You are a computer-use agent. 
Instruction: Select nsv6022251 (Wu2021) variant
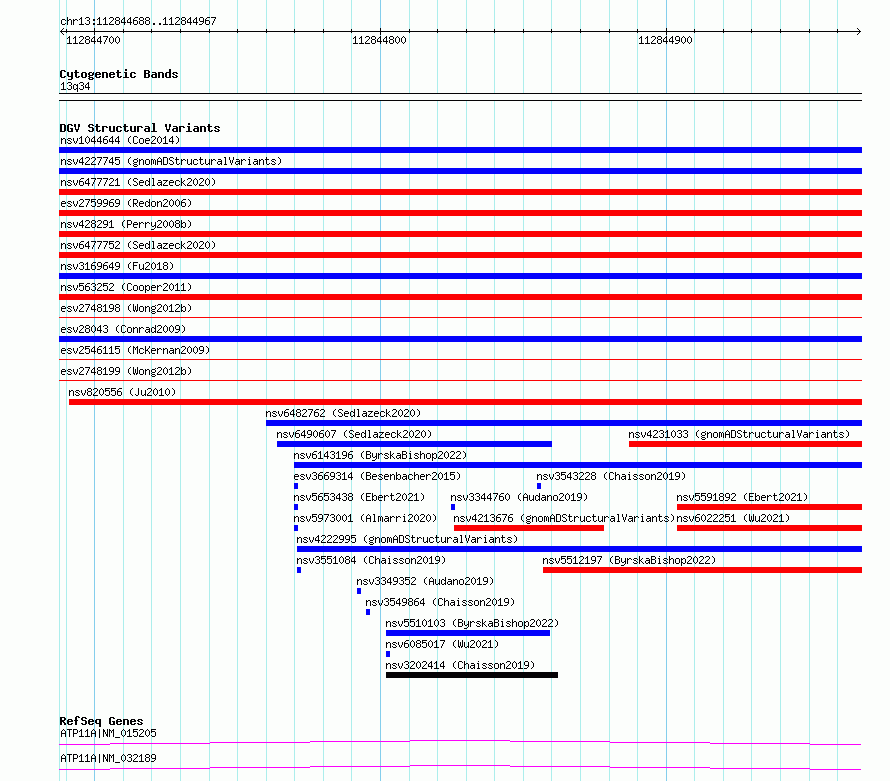click(733, 518)
